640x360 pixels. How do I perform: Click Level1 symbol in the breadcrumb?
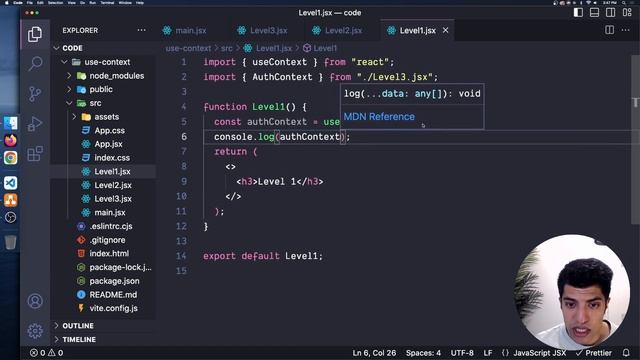[320, 48]
